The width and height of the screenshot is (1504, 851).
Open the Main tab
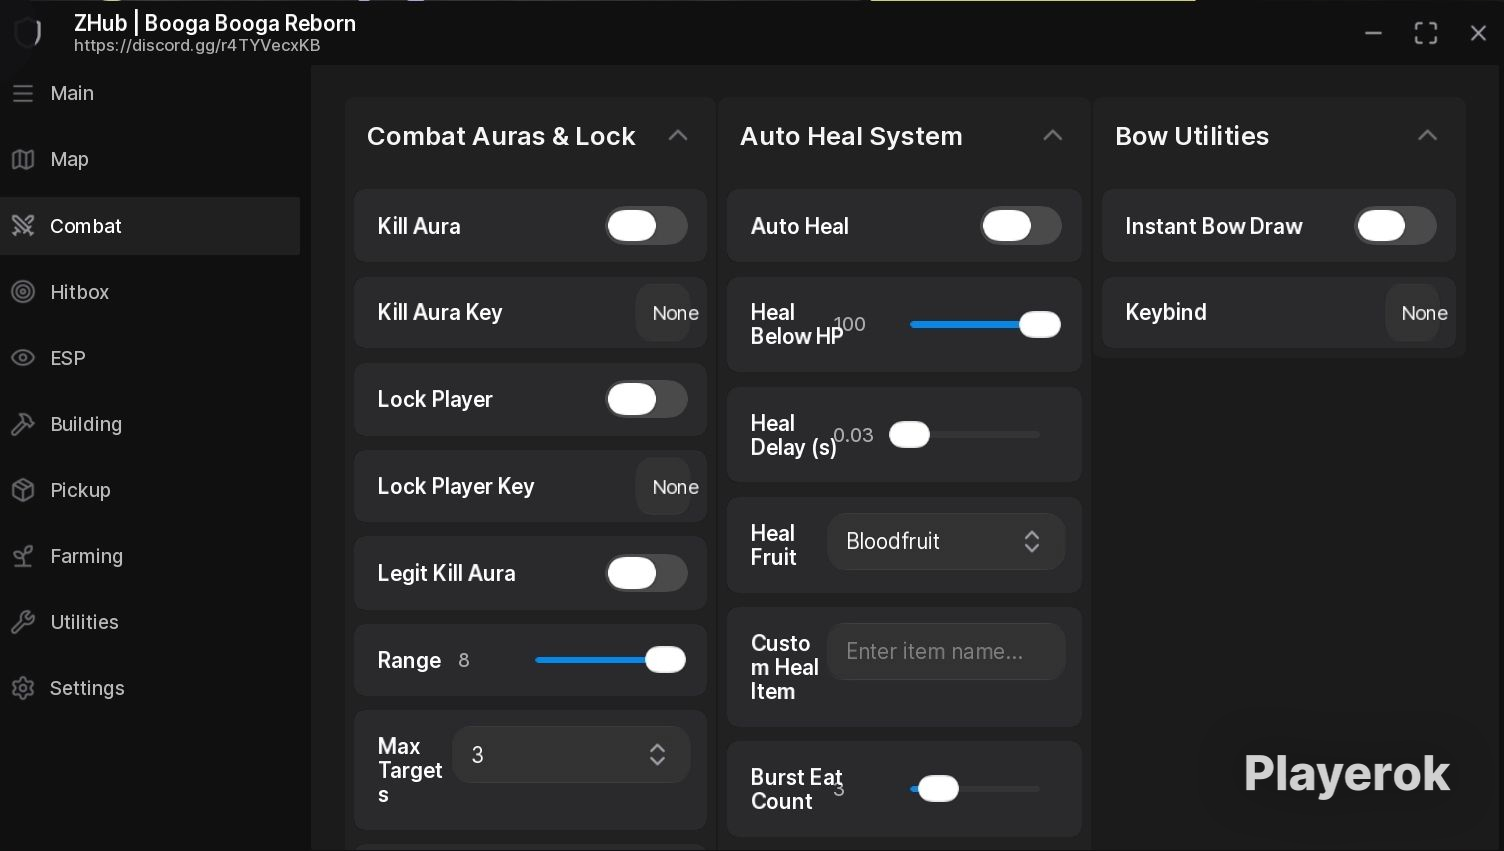point(150,93)
